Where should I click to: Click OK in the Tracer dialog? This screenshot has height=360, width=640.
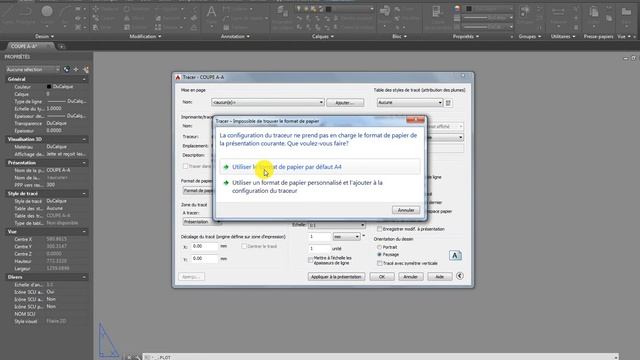click(x=382, y=277)
